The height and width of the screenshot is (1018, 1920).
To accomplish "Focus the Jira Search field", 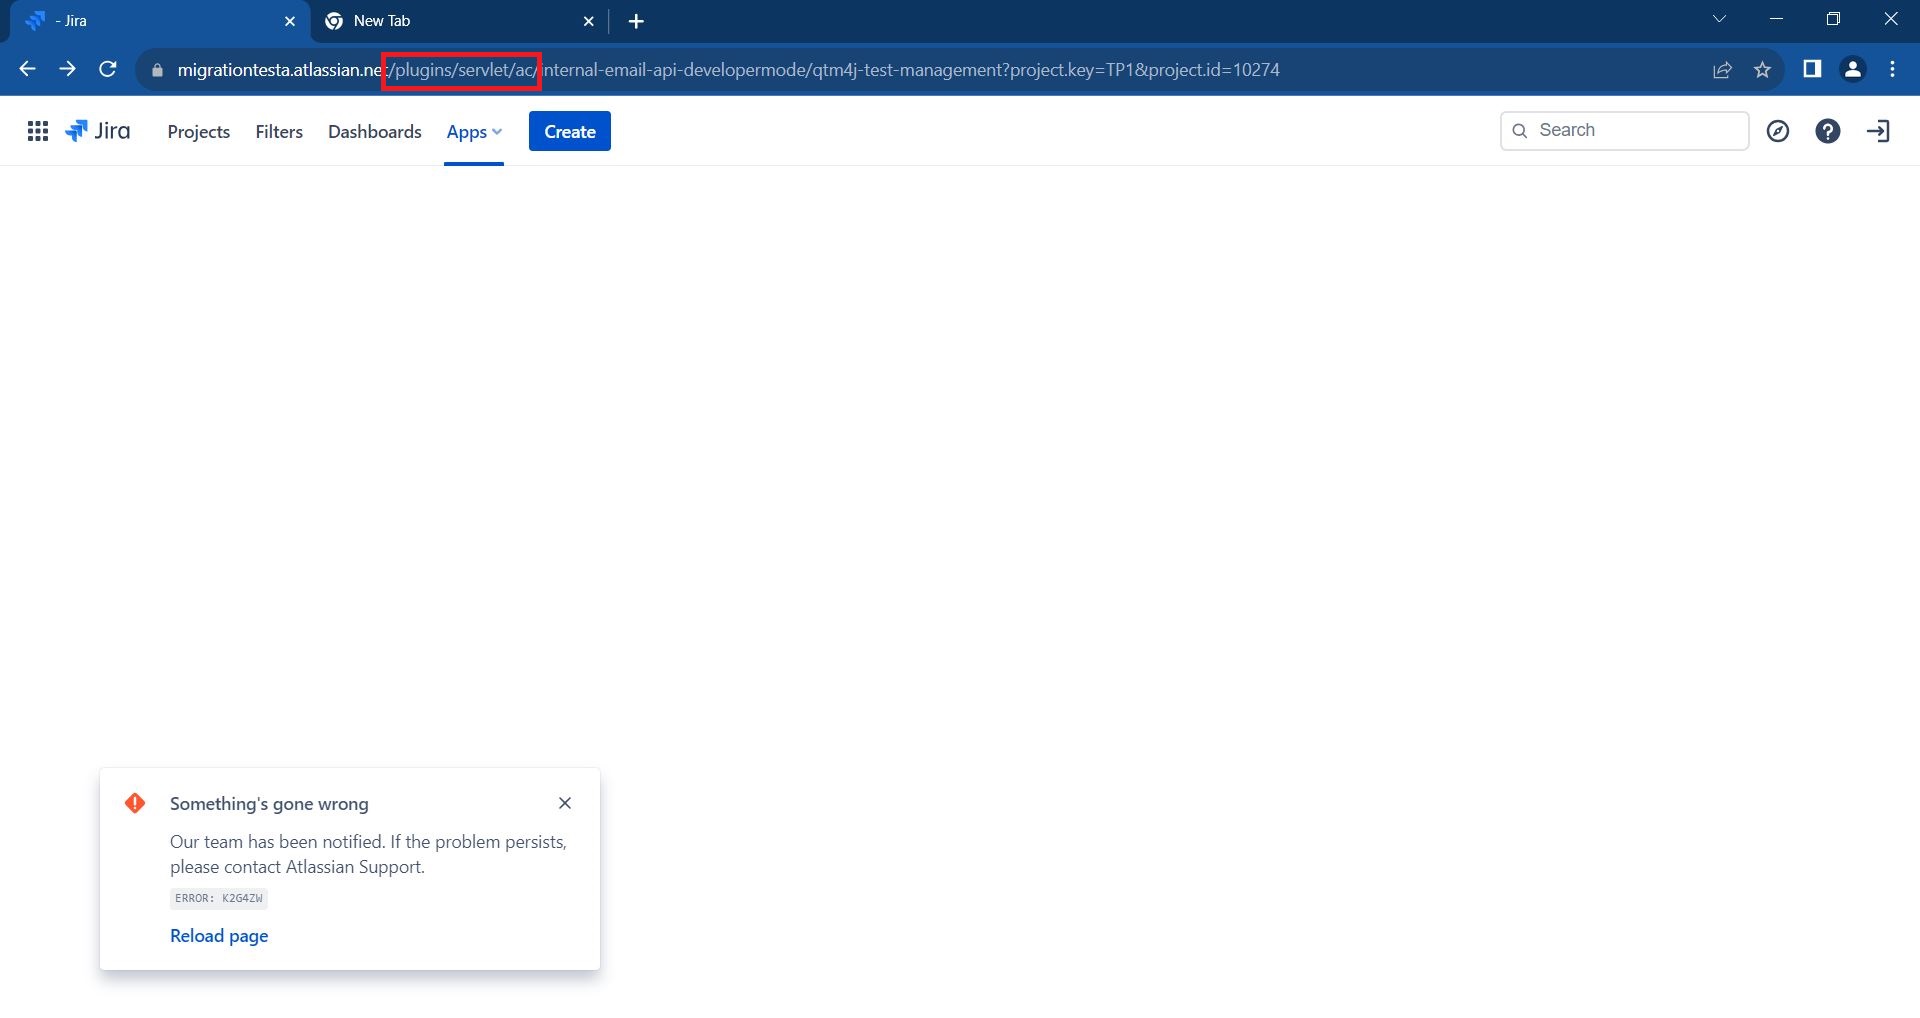I will 1624,130.
